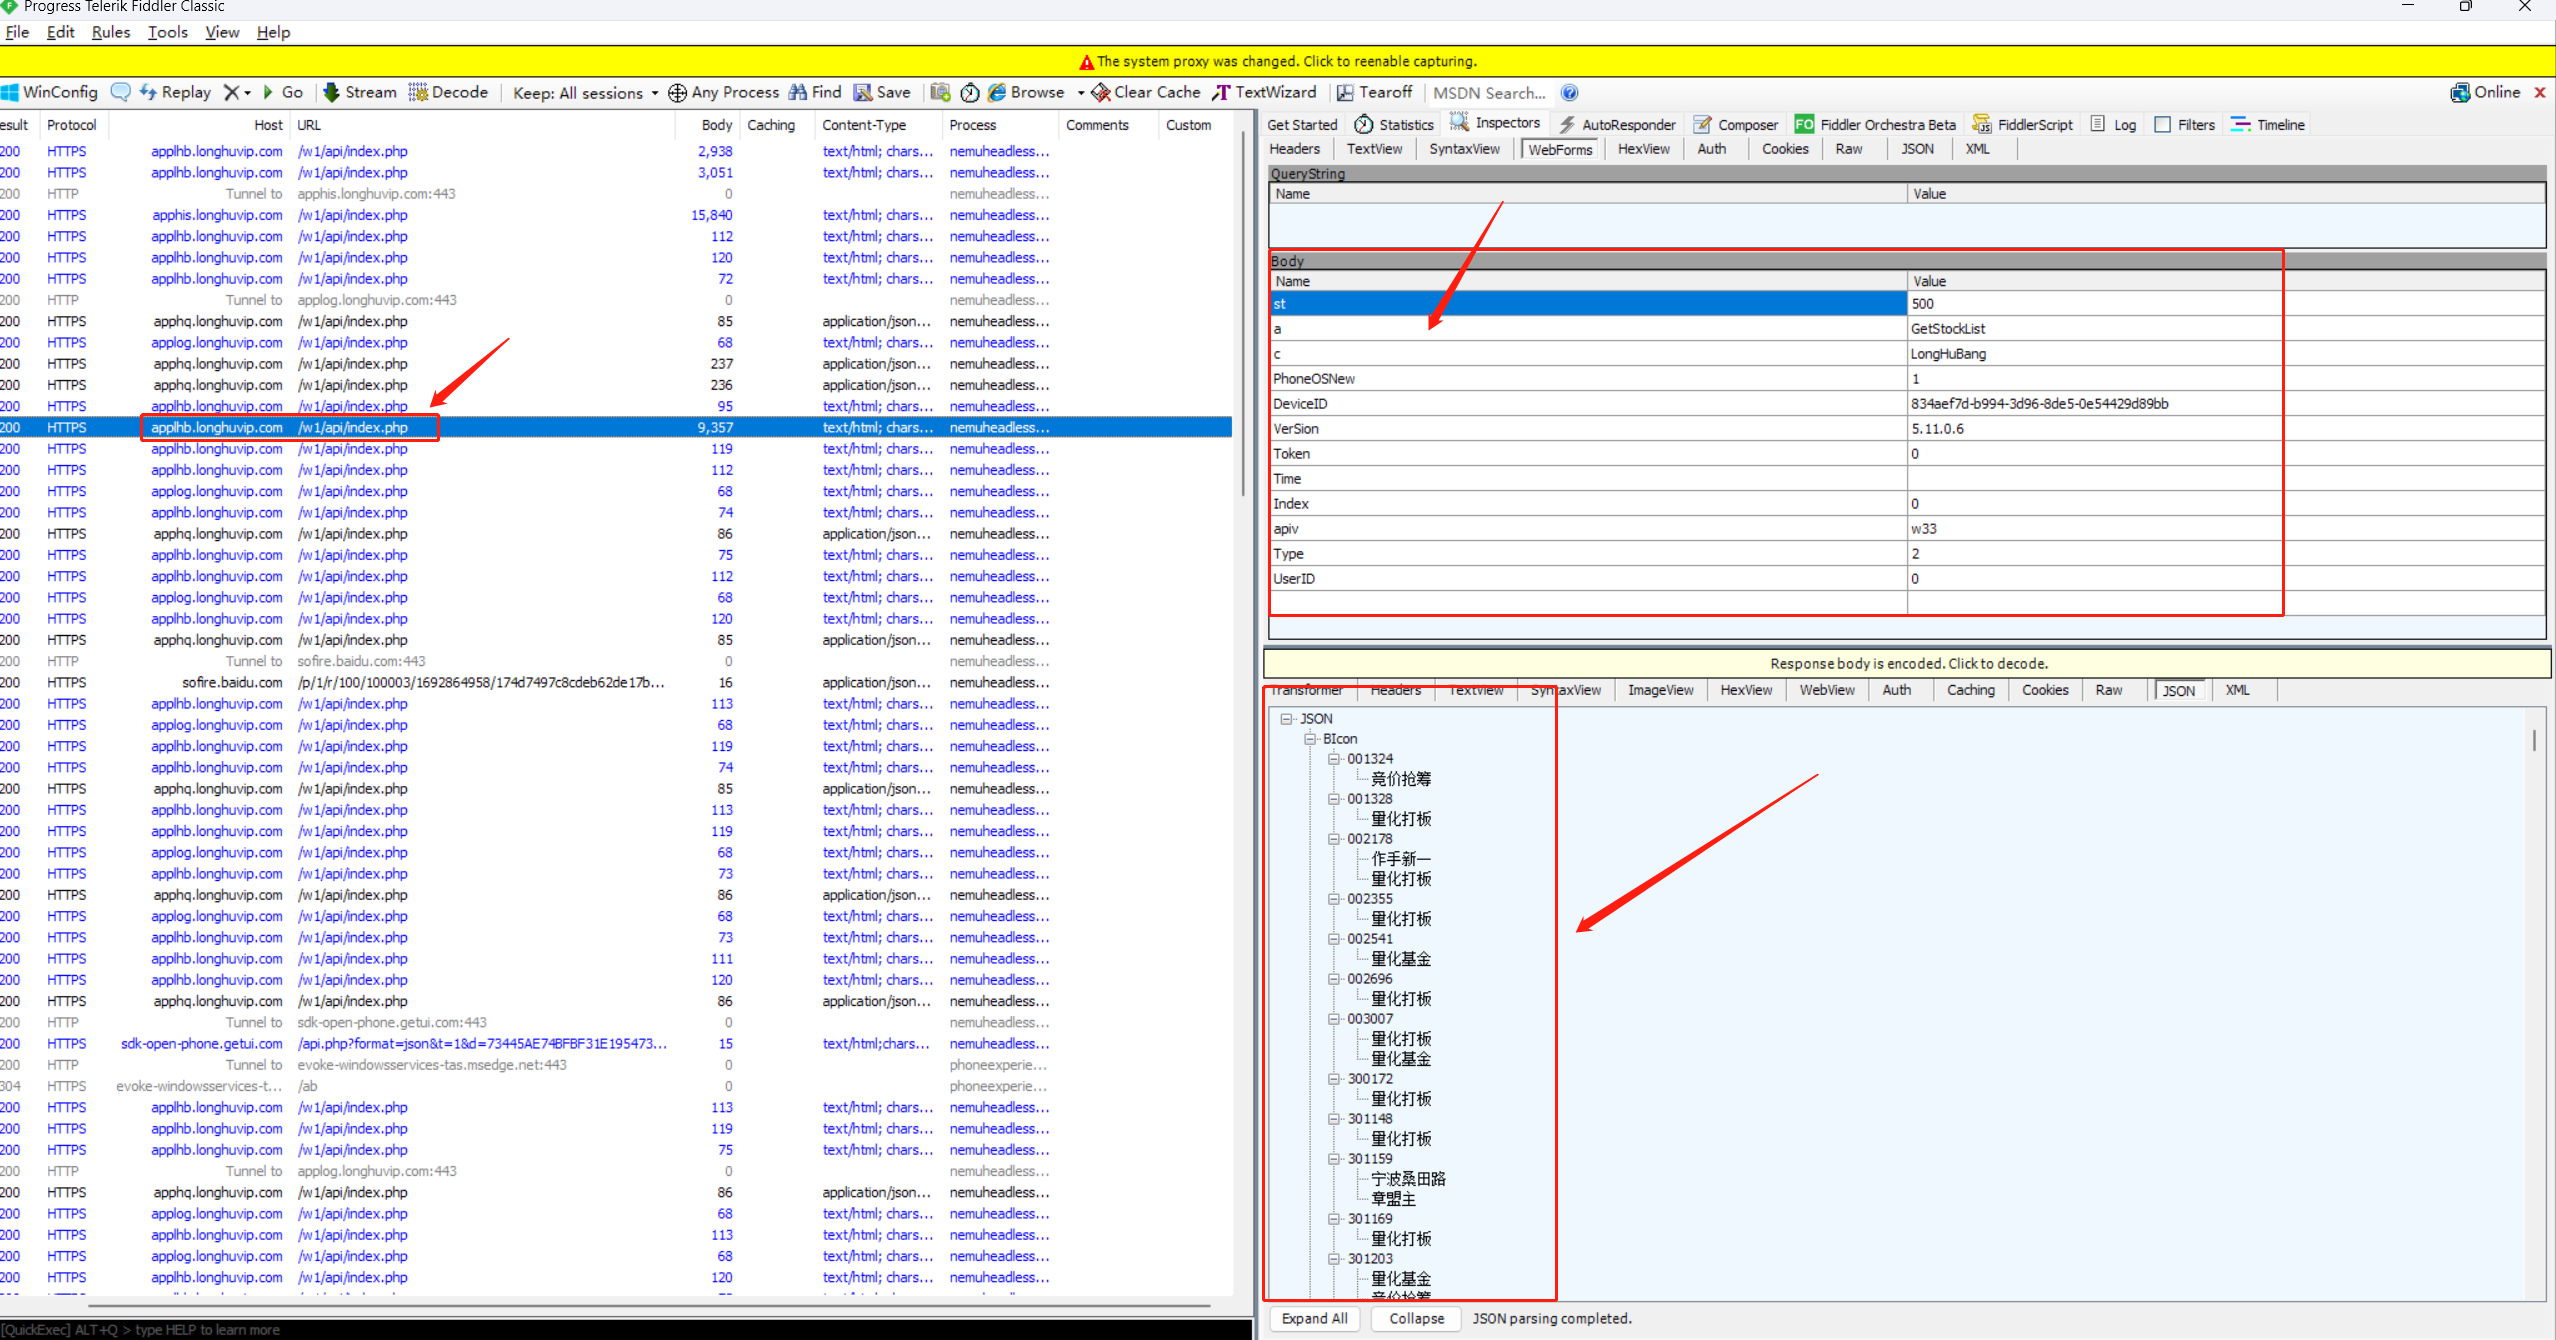
Task: Switch to the Statistics tab
Action: click(x=1394, y=124)
